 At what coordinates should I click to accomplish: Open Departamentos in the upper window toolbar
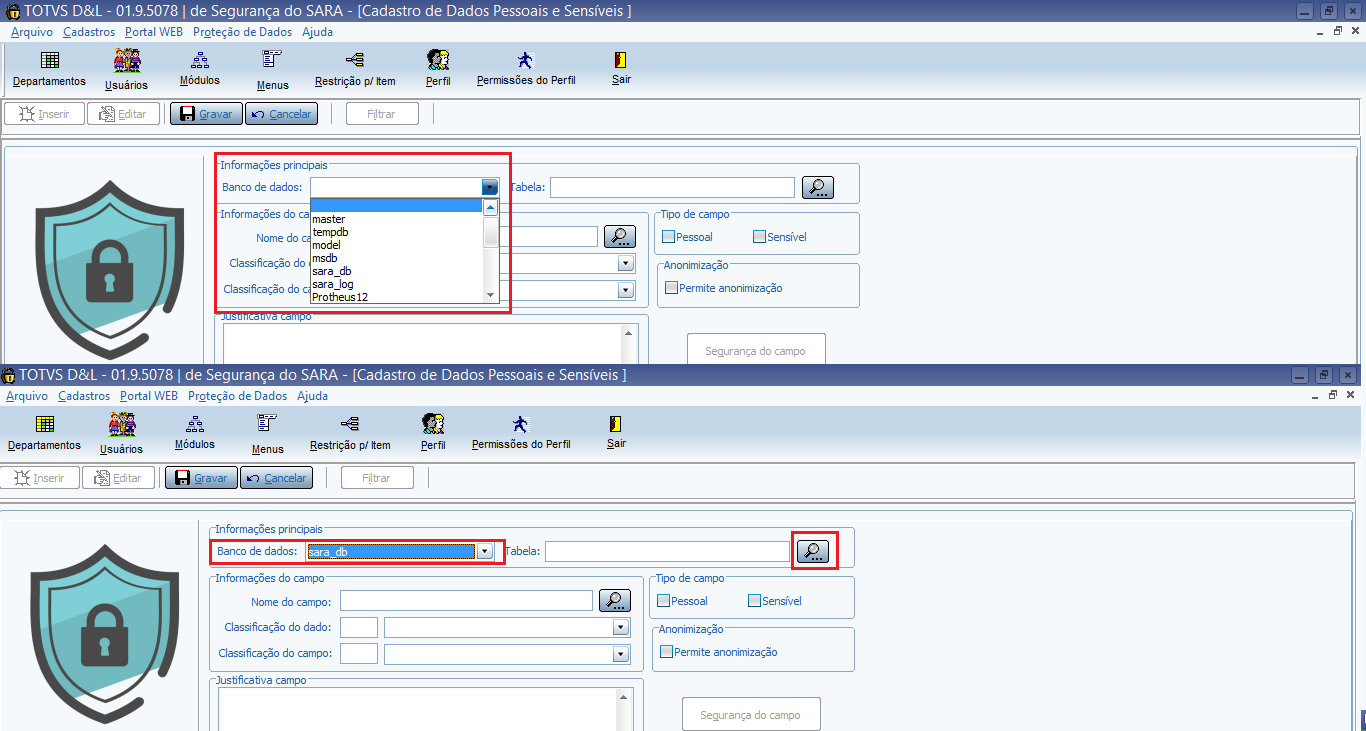[x=49, y=68]
